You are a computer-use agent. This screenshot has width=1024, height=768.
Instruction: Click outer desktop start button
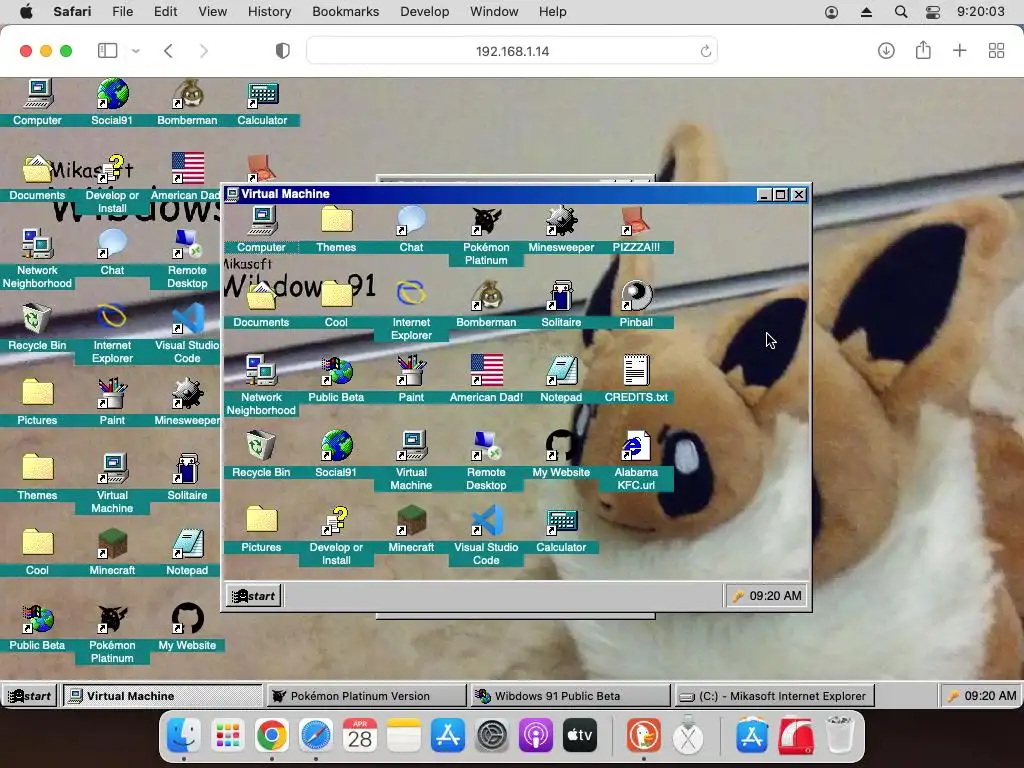click(x=30, y=696)
